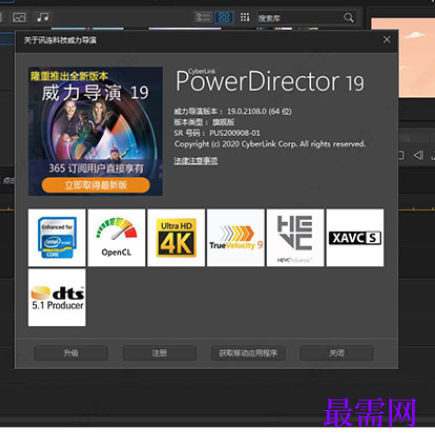Click the Ultra HD 4K logo tile
Screen dimensions: 435x444
(x=176, y=238)
